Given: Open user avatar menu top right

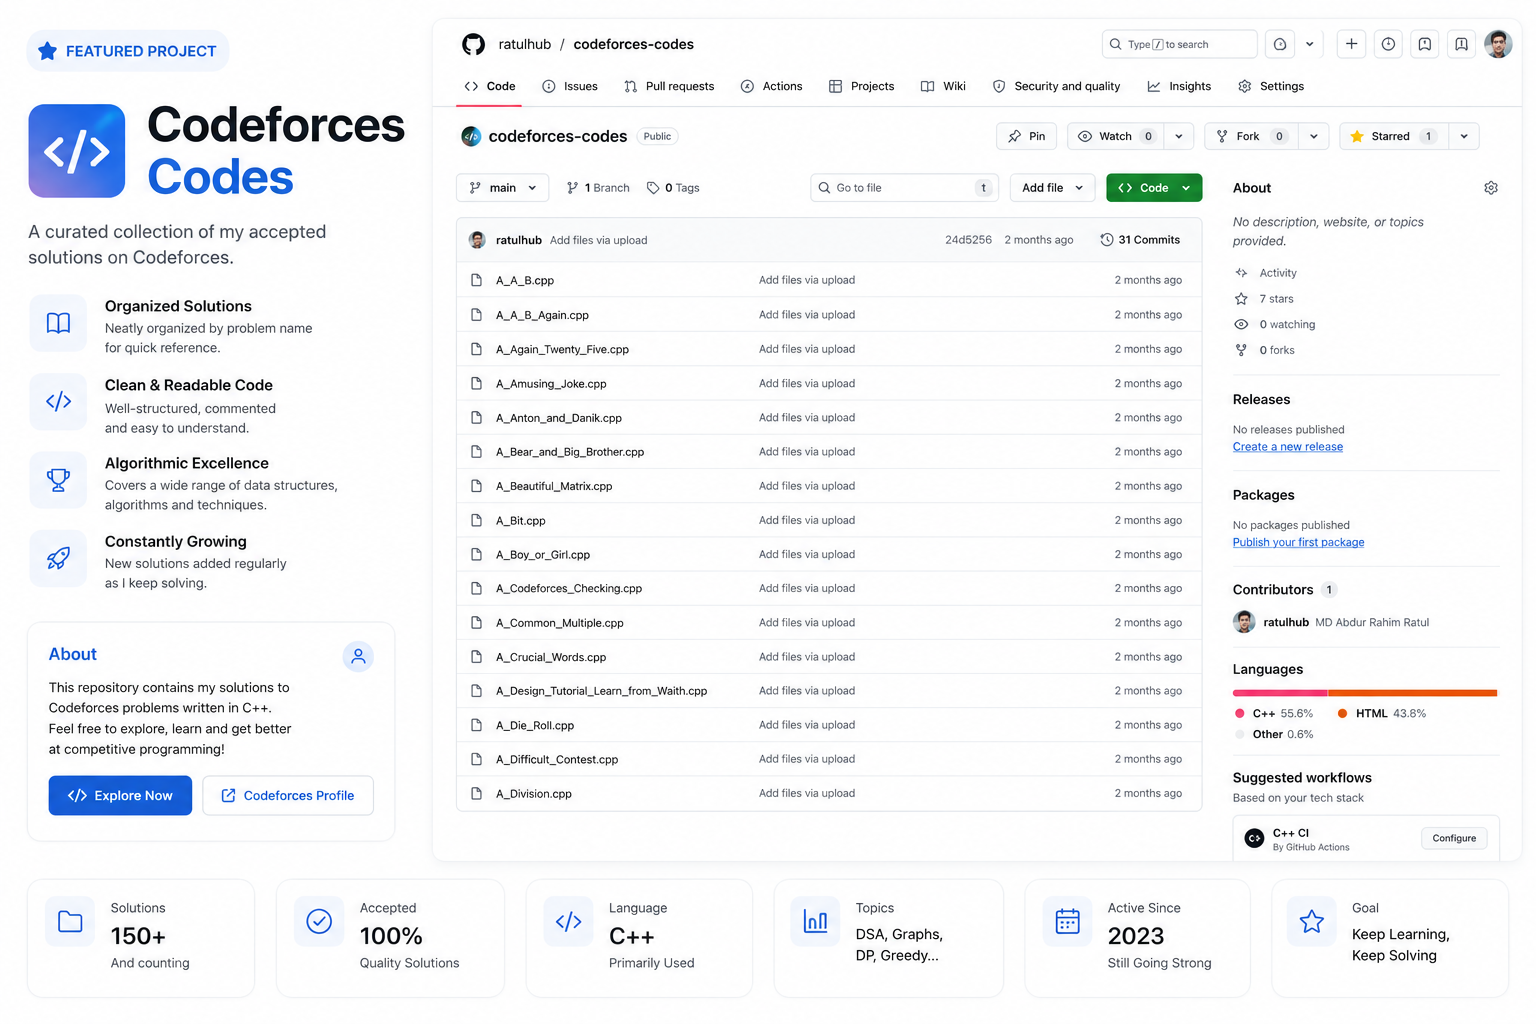Looking at the screenshot, I should [x=1498, y=44].
